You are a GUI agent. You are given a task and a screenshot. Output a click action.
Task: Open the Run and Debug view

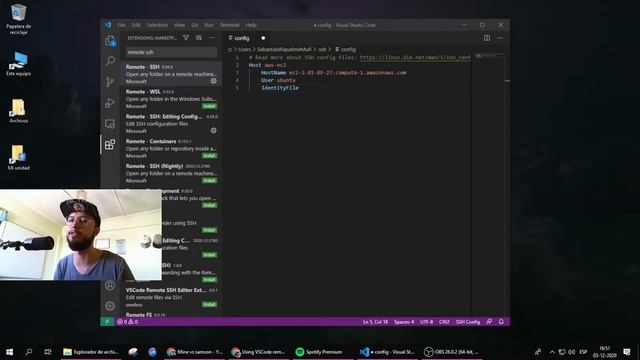click(x=110, y=102)
